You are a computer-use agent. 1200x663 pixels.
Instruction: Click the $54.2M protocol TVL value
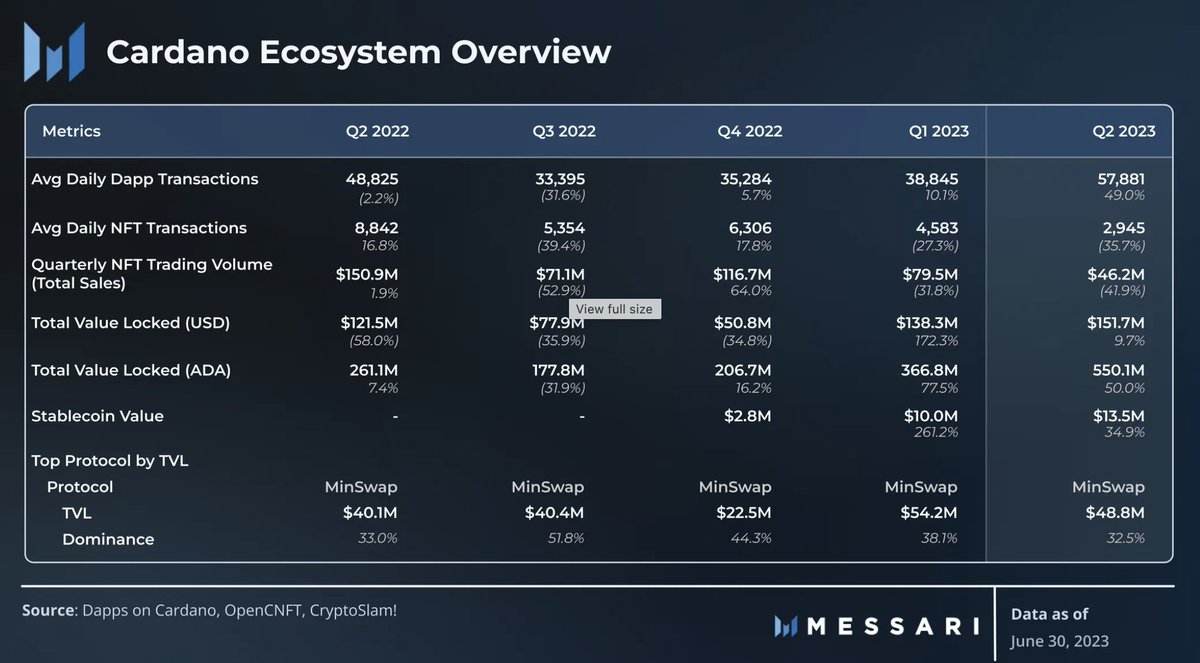tap(930, 513)
